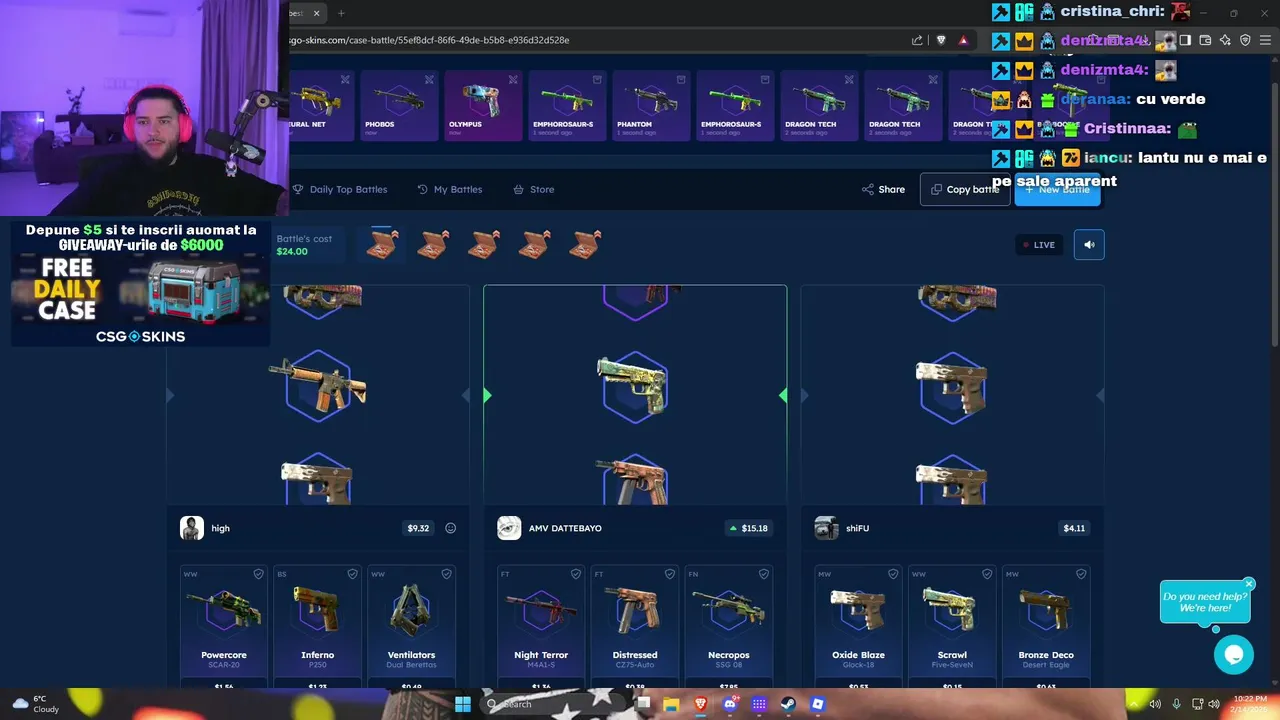Open player high's avatar

point(192,528)
